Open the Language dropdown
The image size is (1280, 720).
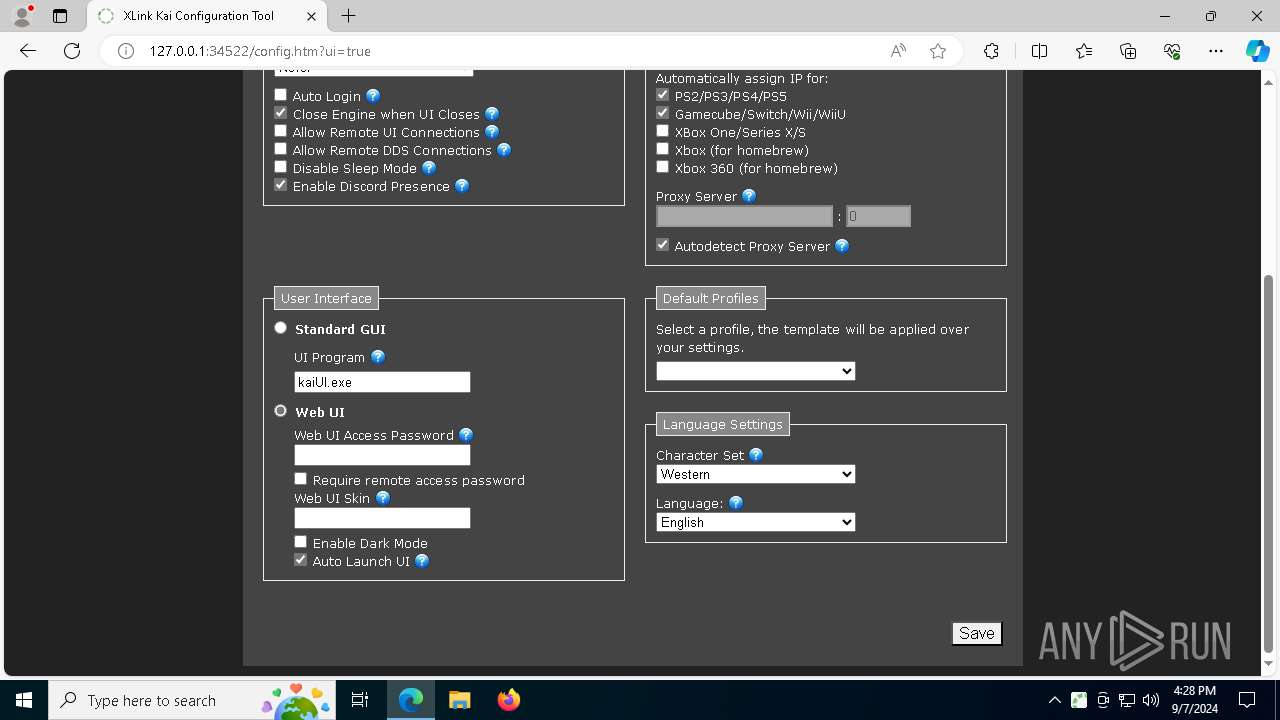click(756, 522)
